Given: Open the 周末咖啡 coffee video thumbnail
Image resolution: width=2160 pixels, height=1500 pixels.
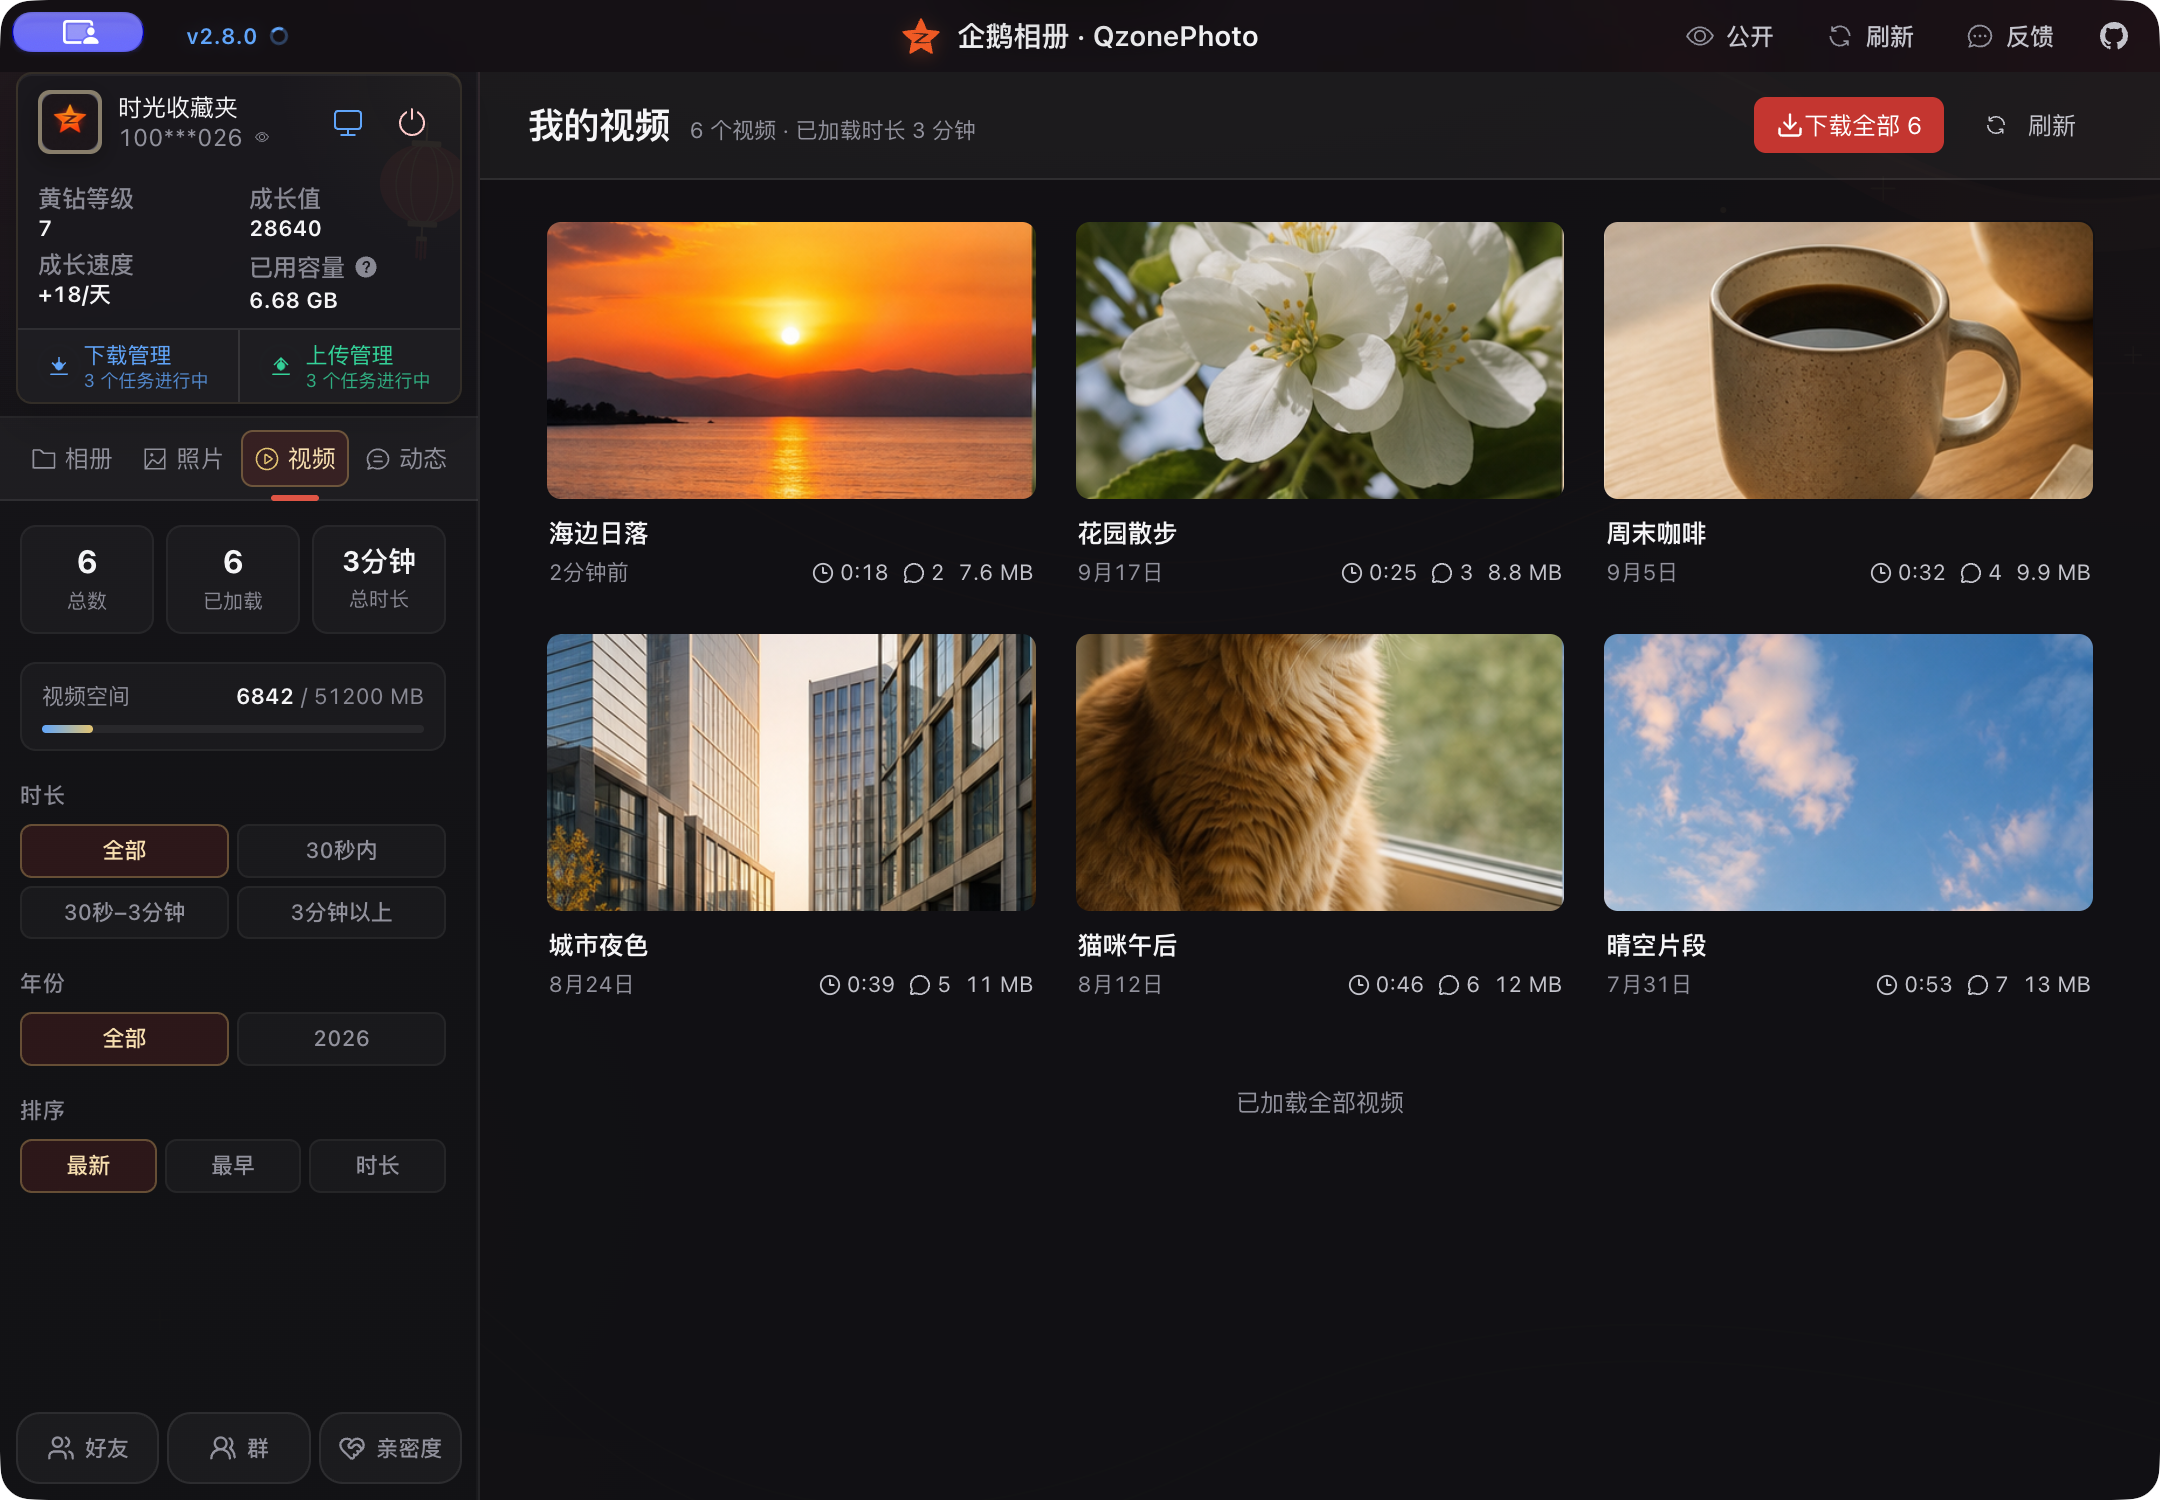Looking at the screenshot, I should 1848,360.
